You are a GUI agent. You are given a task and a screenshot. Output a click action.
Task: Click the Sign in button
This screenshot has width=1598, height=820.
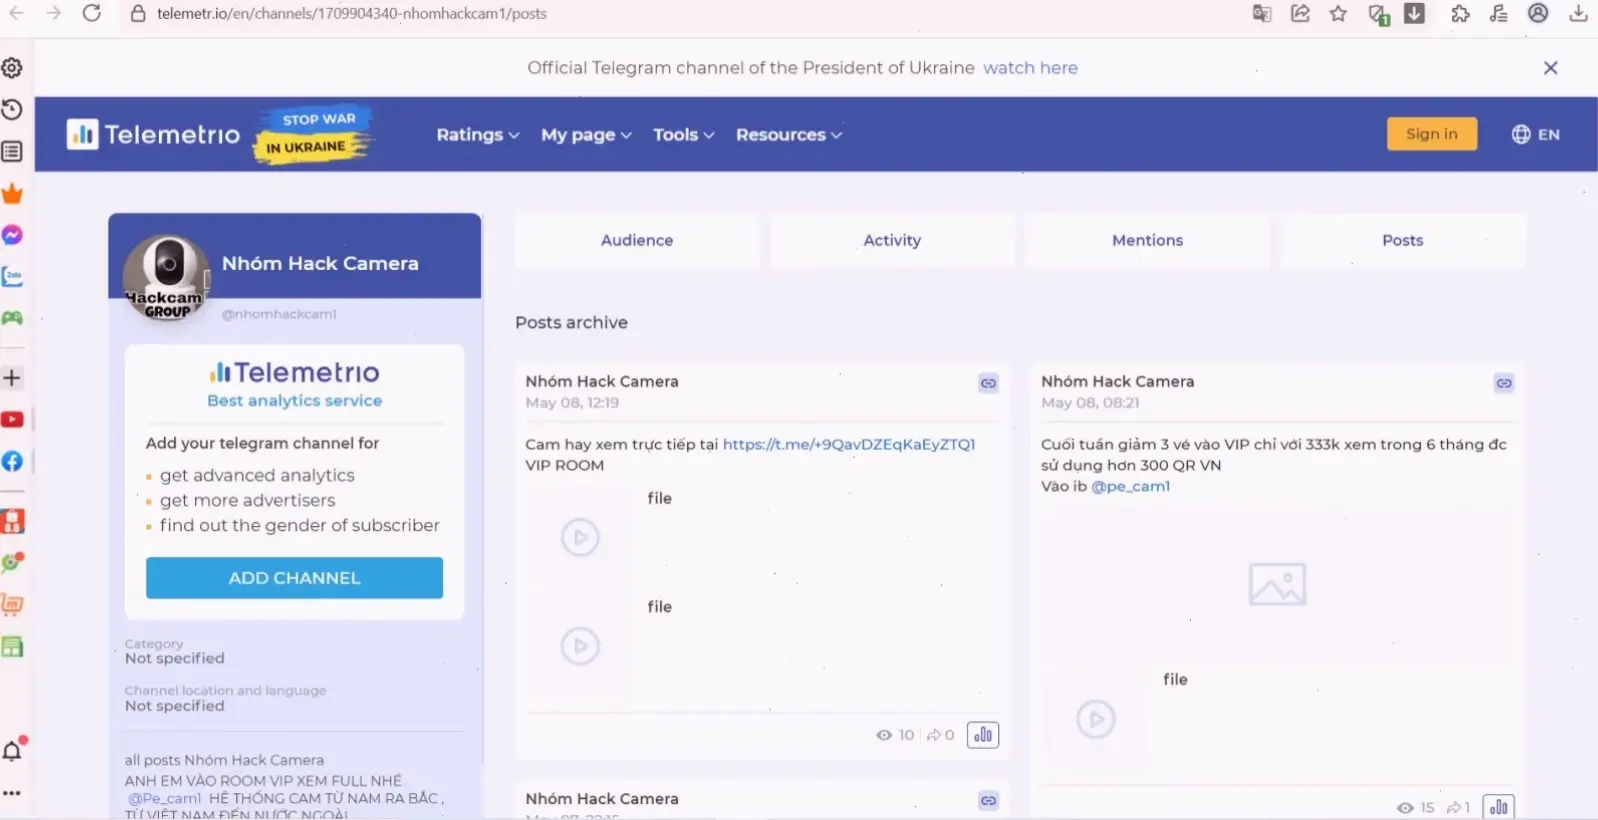1431,134
